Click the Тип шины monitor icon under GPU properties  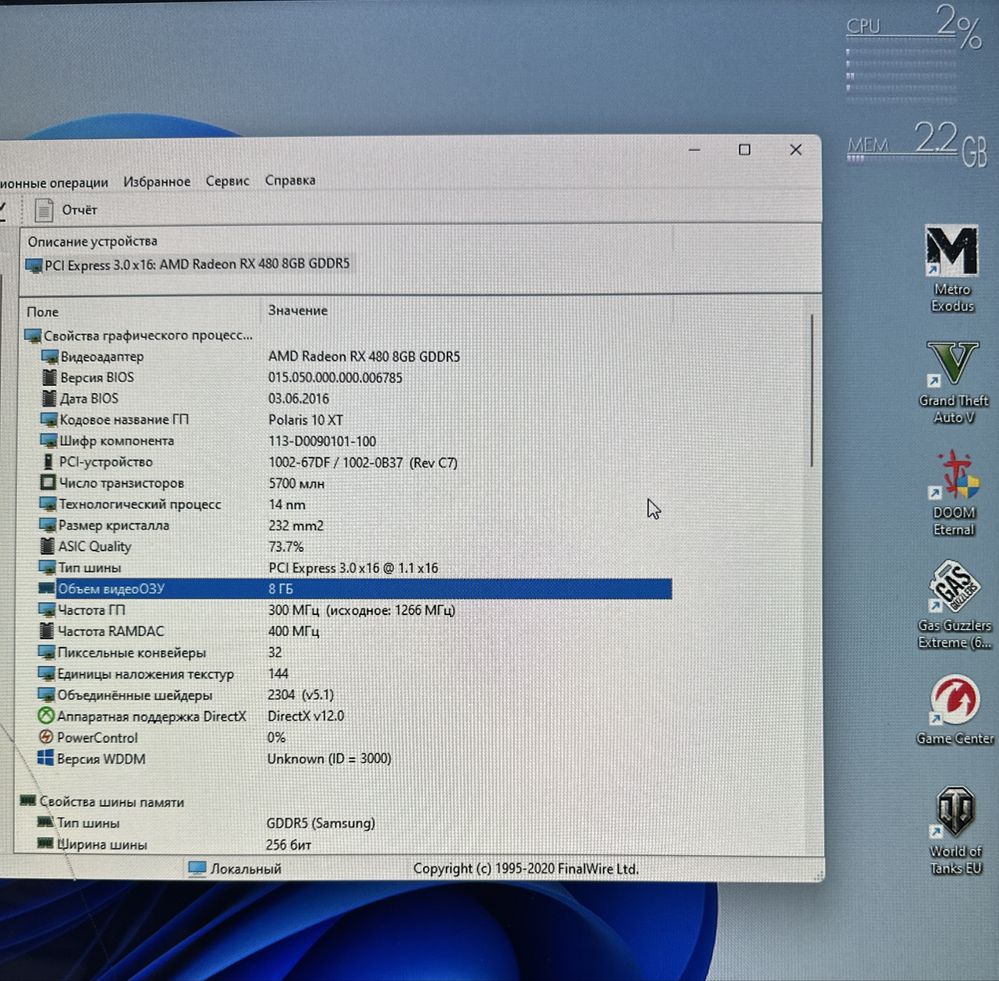[47, 567]
